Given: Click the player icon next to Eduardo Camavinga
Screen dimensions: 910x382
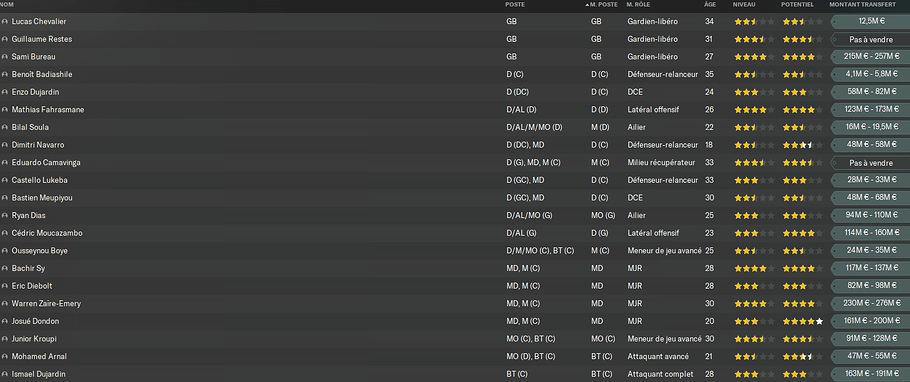Looking at the screenshot, I should pos(5,163).
